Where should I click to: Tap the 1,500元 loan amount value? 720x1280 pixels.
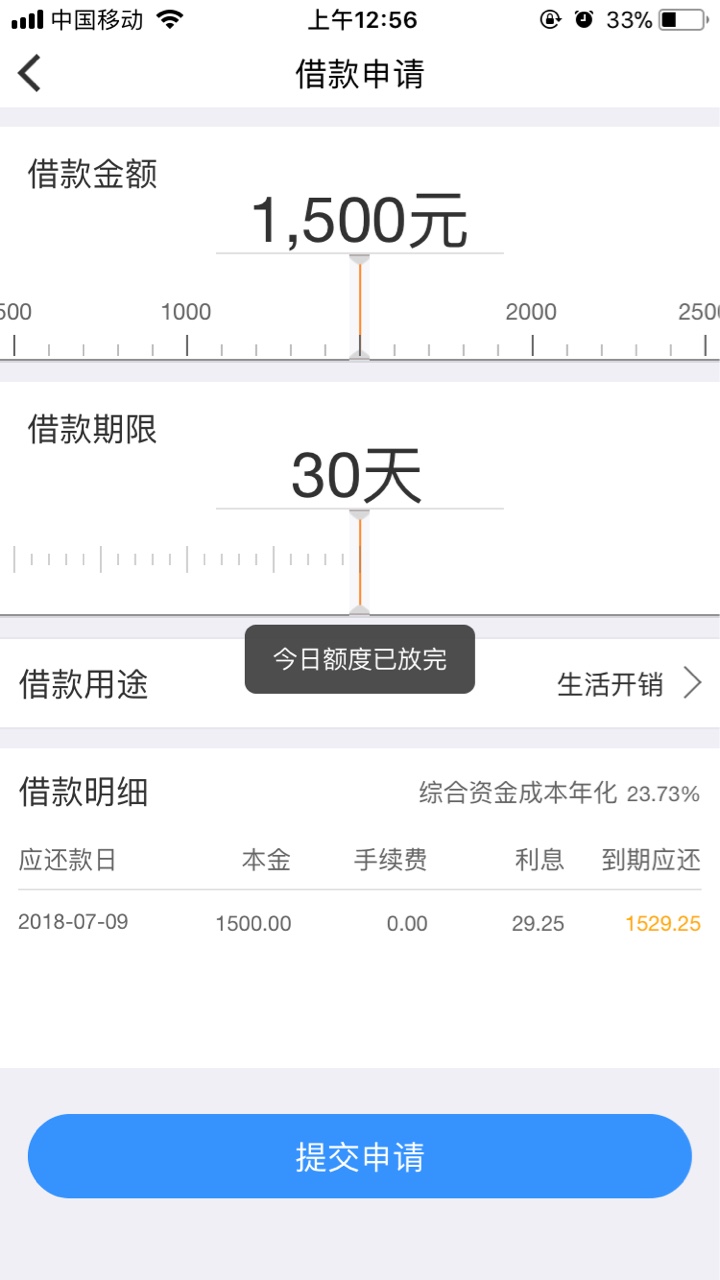(x=359, y=221)
